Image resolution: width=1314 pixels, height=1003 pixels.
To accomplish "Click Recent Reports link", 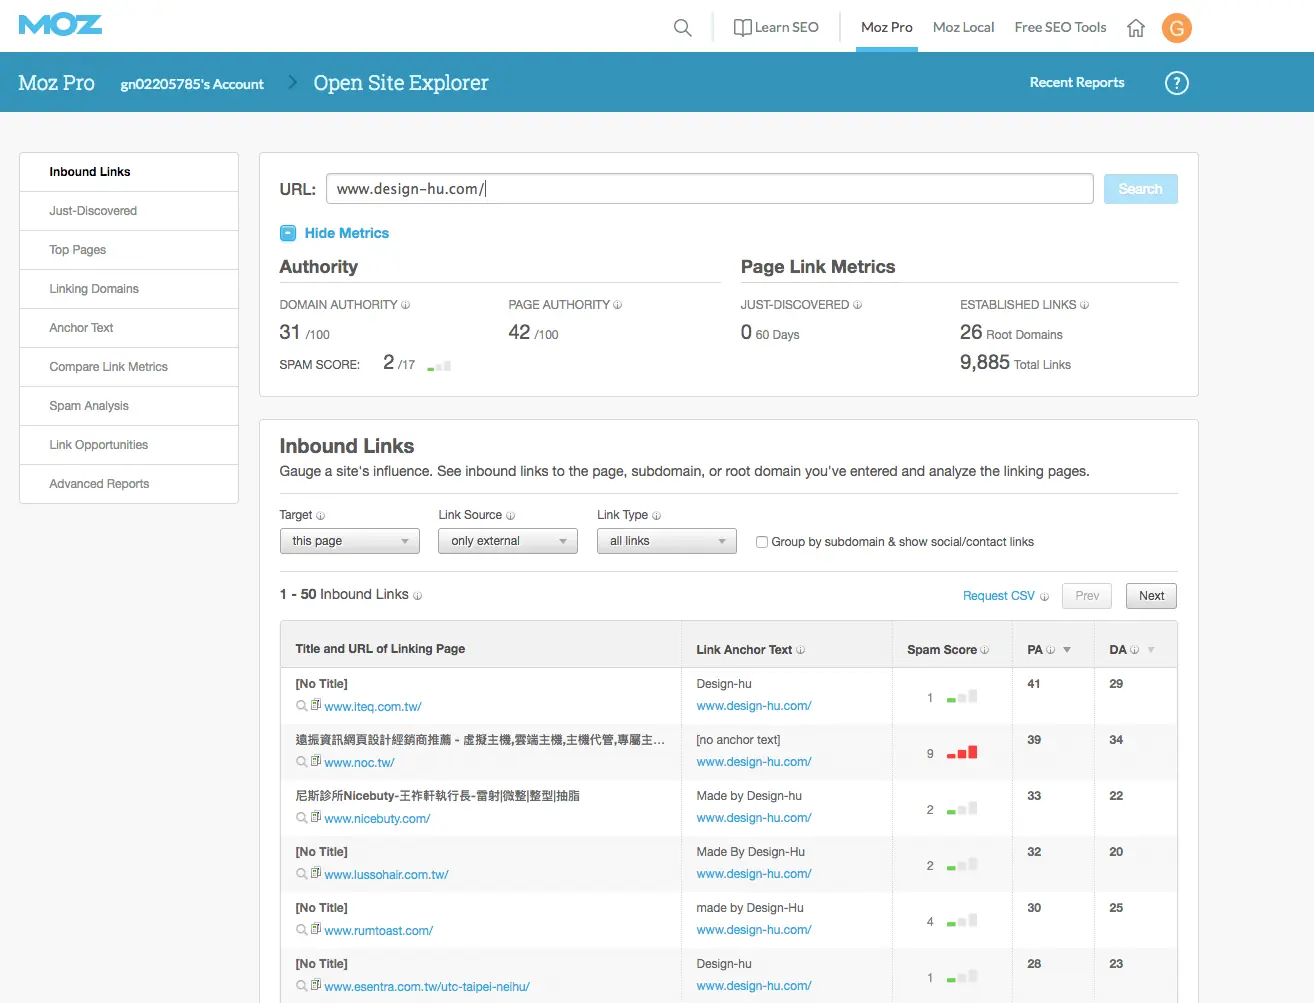I will click(x=1077, y=83).
